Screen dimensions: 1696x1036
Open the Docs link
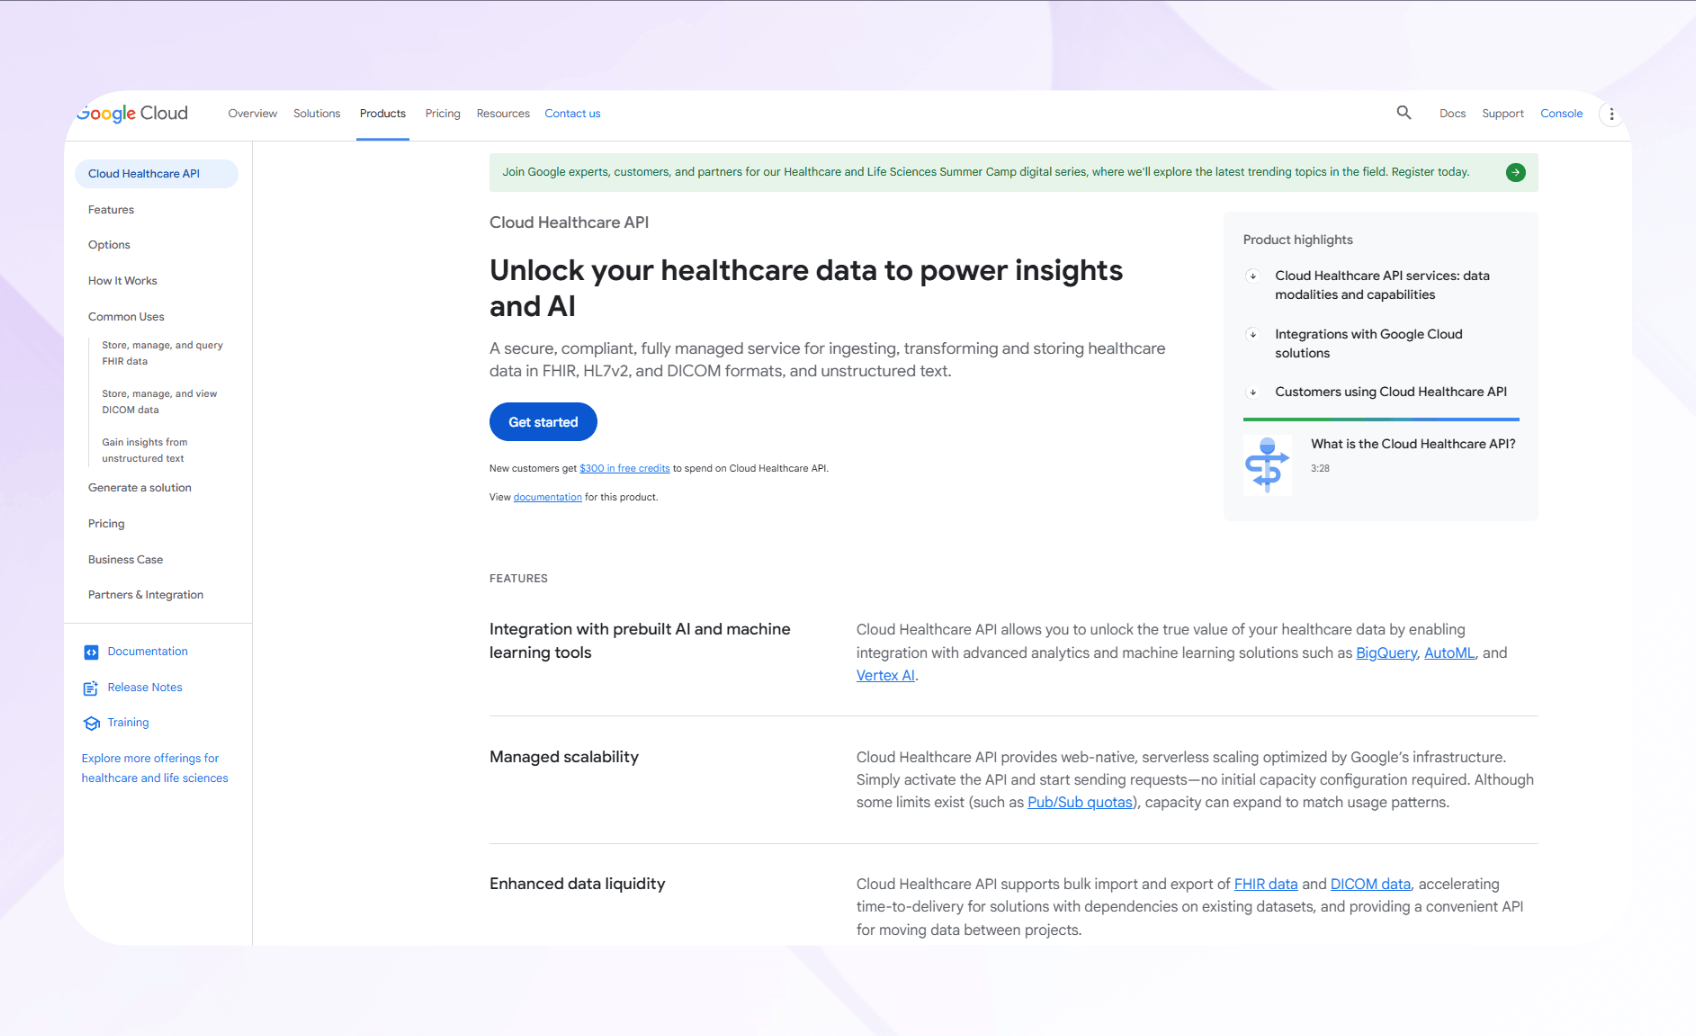tap(1452, 114)
